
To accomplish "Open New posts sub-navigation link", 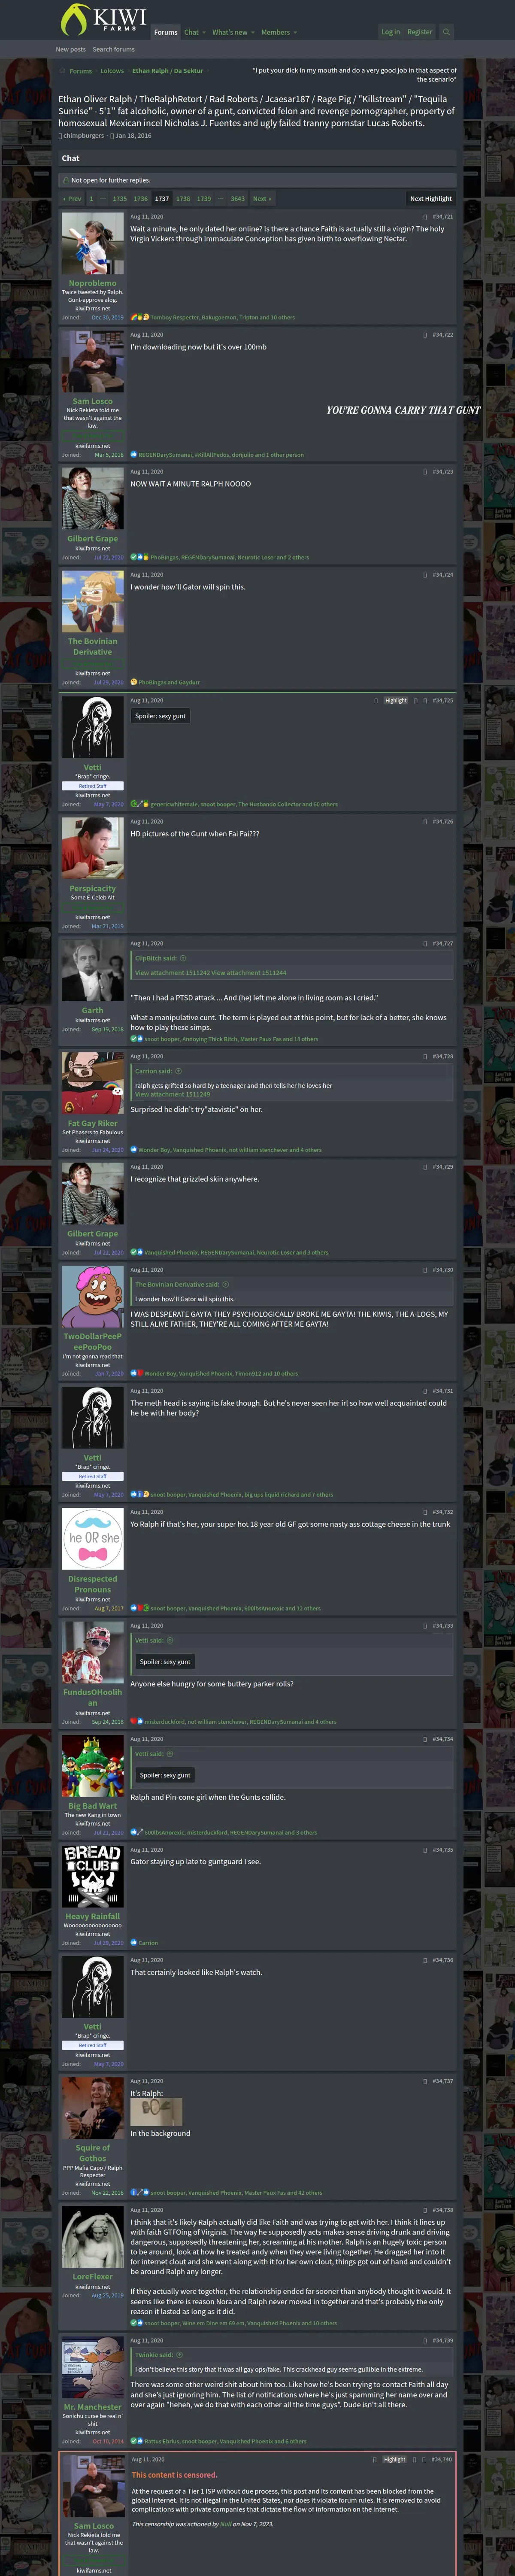I will pos(70,49).
